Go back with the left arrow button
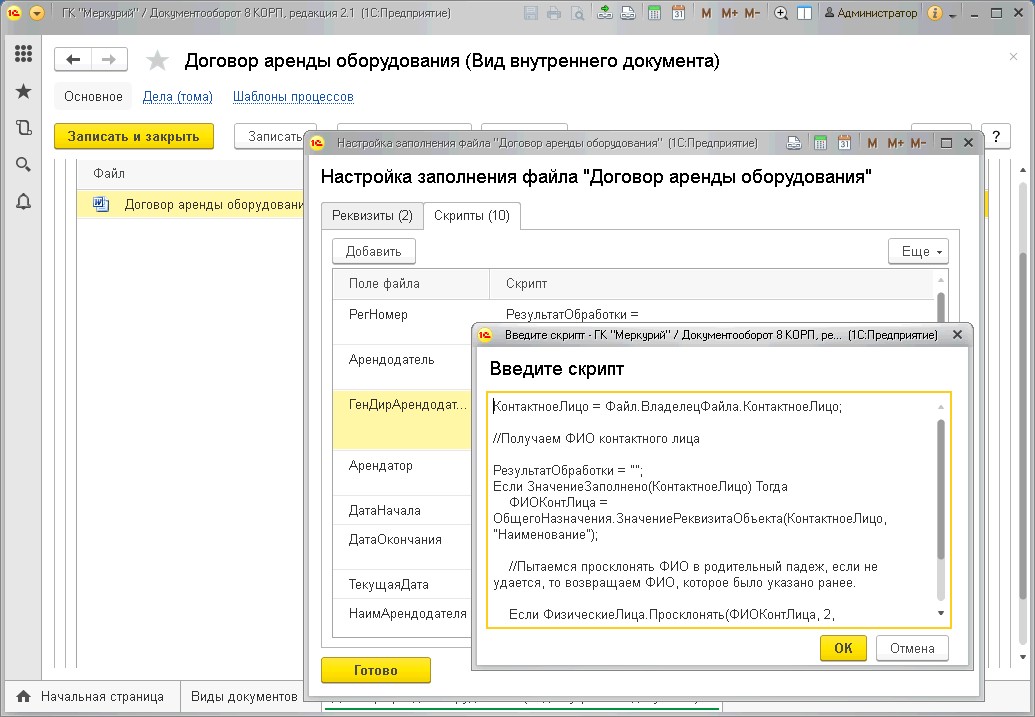Screen dimensions: 1035x717 point(73,60)
